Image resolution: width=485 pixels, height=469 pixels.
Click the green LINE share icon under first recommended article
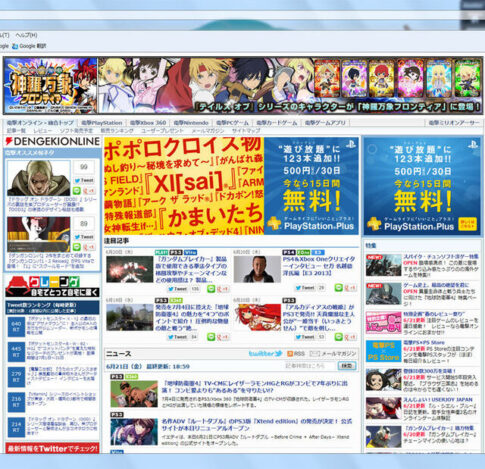pos(77,191)
